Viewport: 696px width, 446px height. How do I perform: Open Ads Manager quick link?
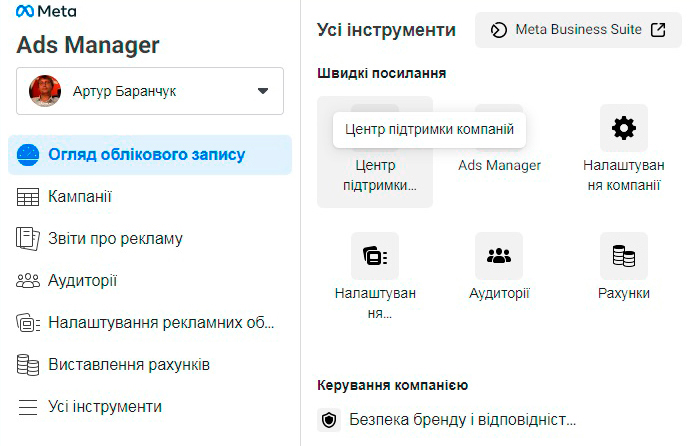pyautogui.click(x=499, y=164)
